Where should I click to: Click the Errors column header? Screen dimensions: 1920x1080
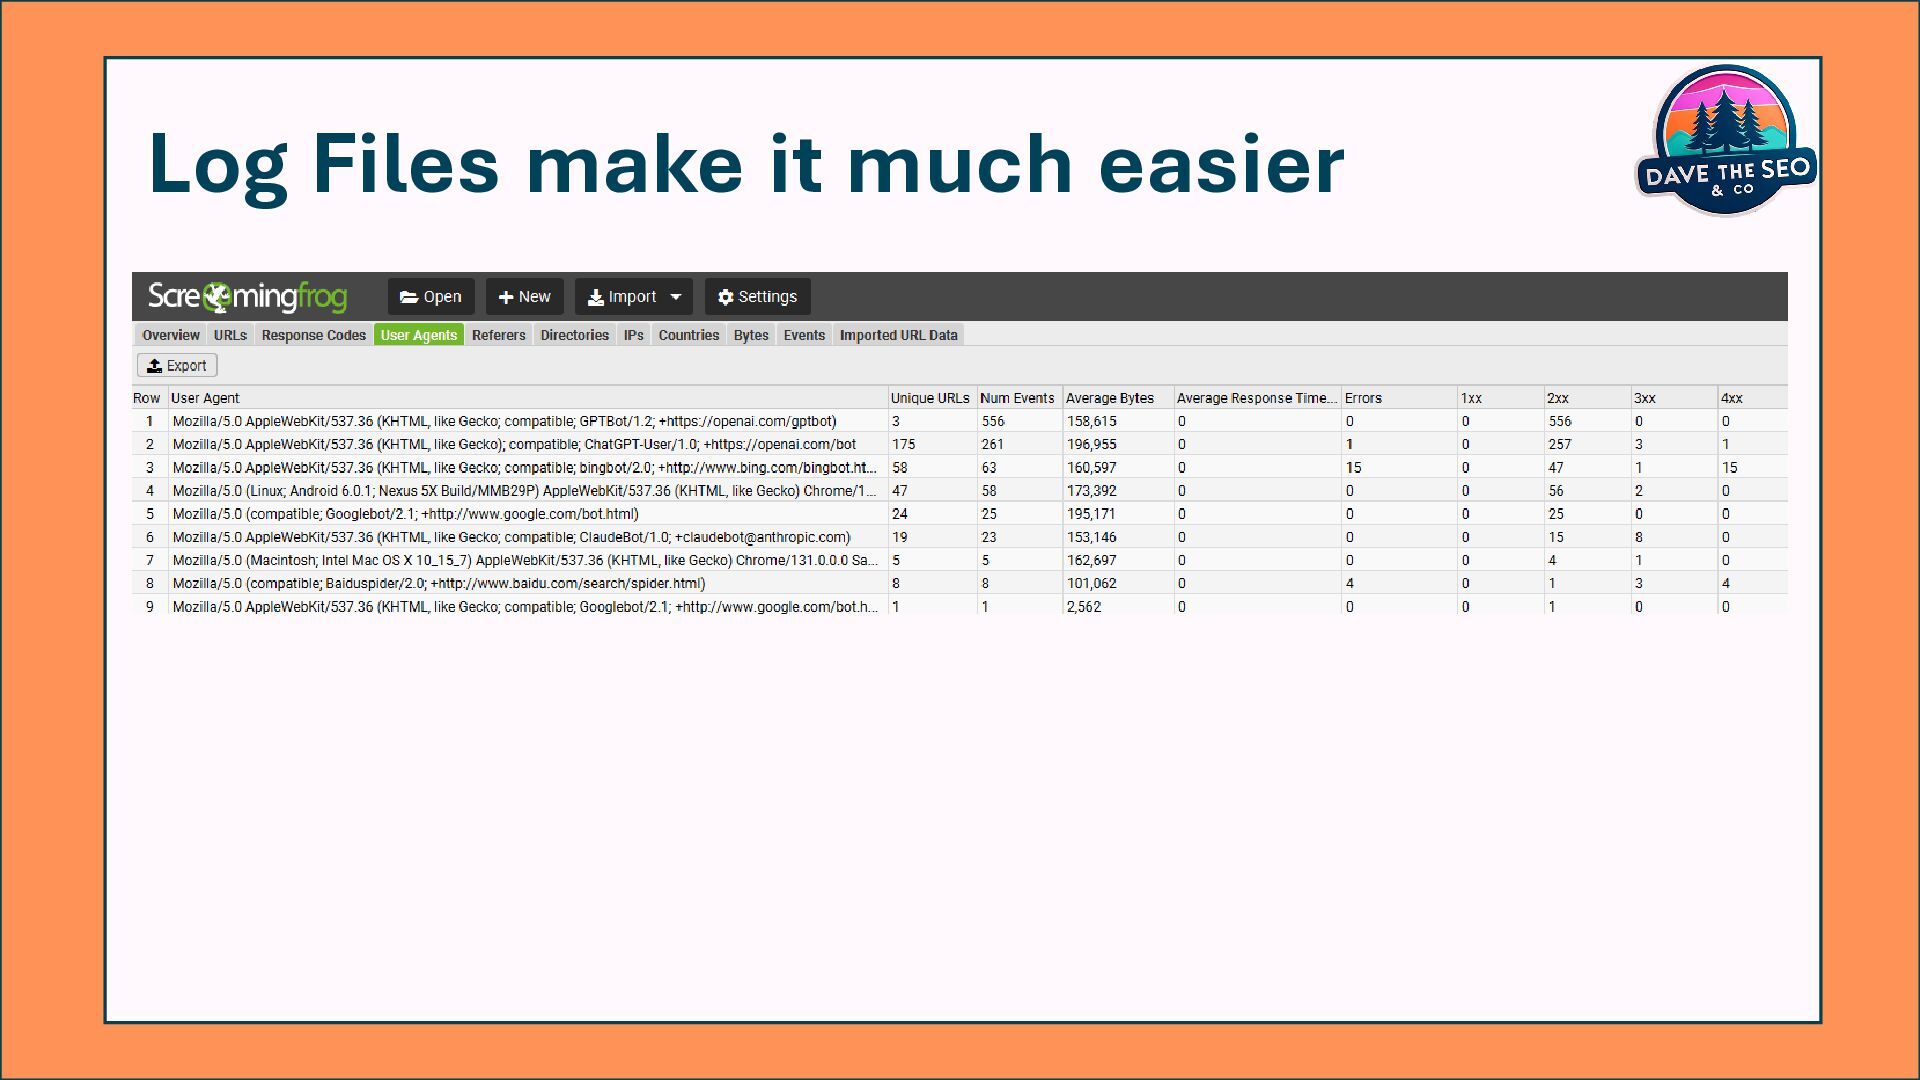[1363, 398]
